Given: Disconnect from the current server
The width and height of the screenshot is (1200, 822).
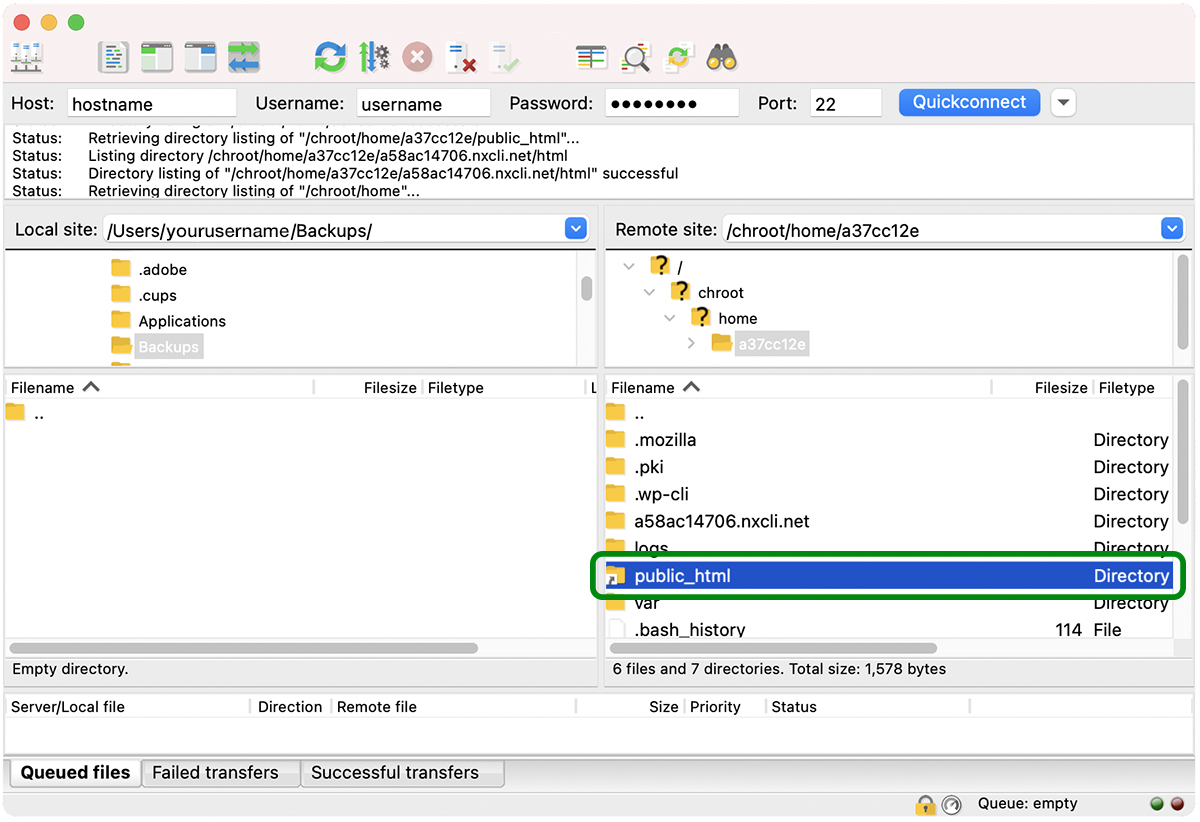Looking at the screenshot, I should coord(461,57).
